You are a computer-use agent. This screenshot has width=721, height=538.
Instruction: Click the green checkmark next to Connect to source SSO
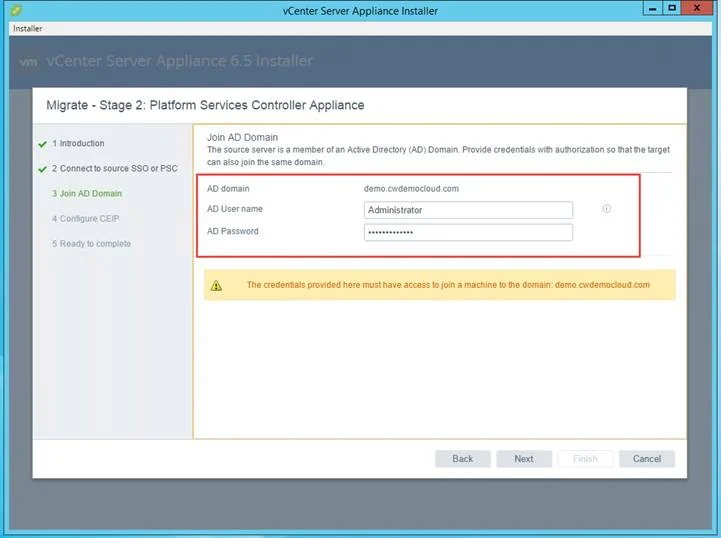tap(43, 169)
